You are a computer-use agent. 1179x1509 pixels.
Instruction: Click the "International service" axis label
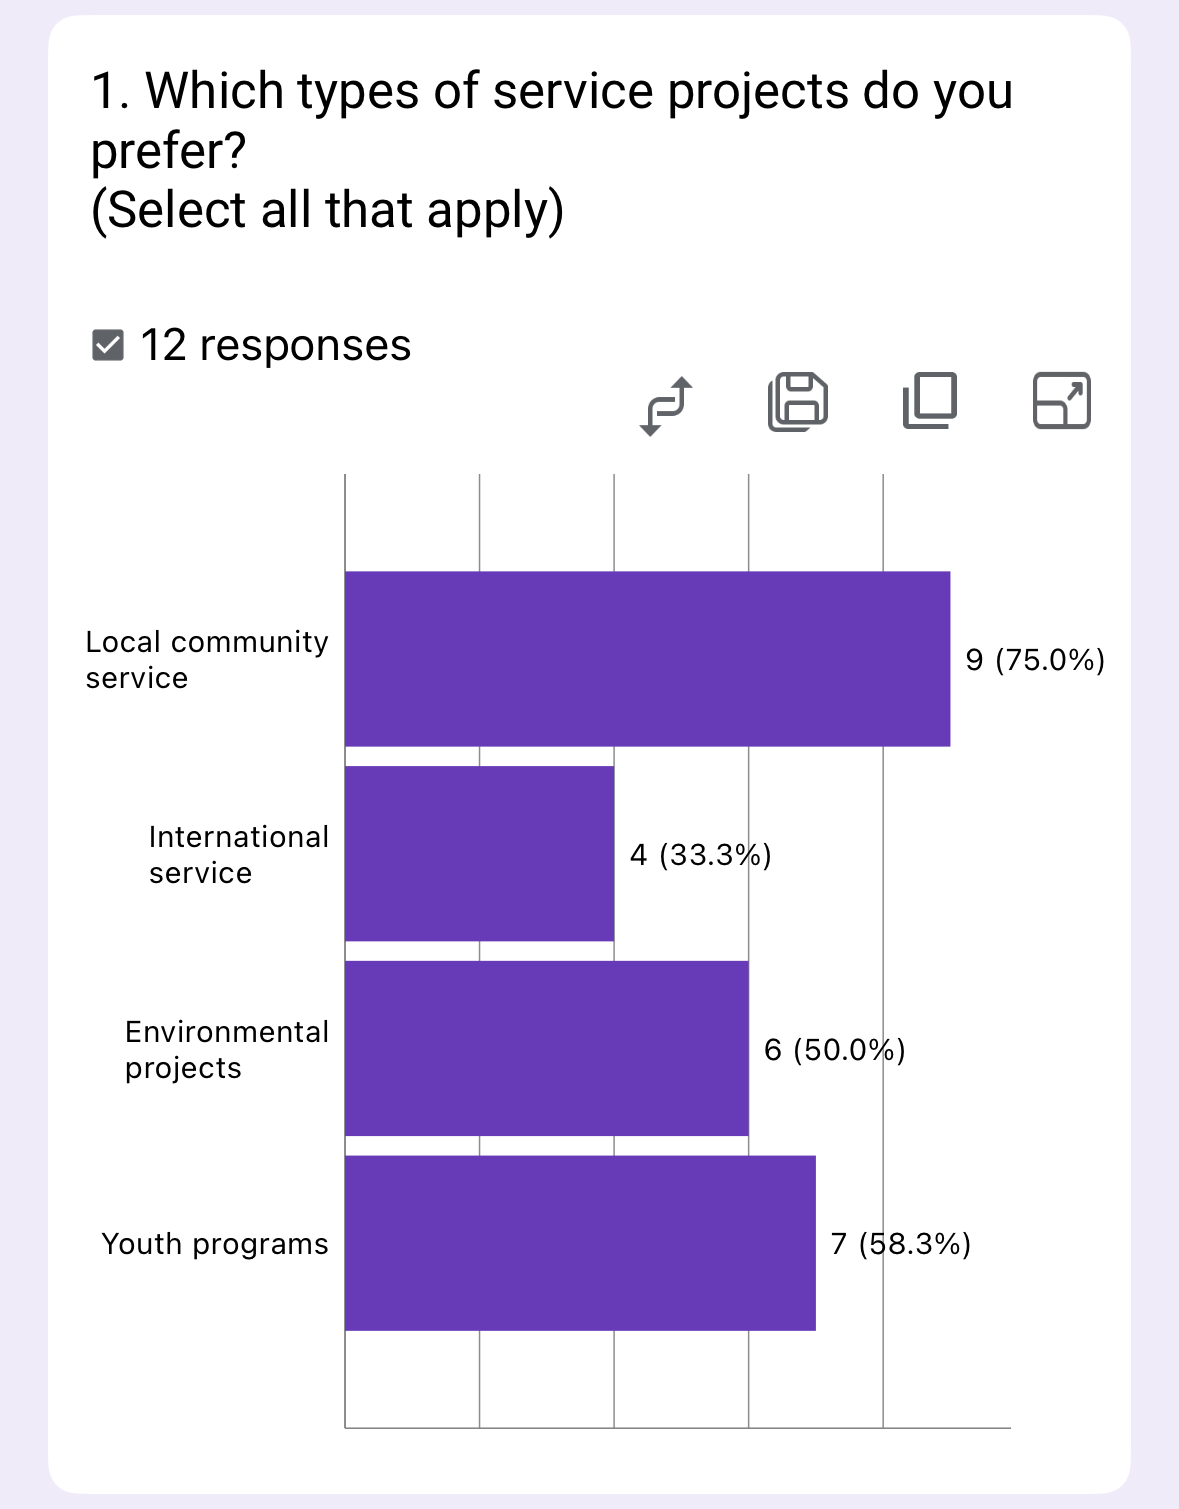[x=238, y=855]
